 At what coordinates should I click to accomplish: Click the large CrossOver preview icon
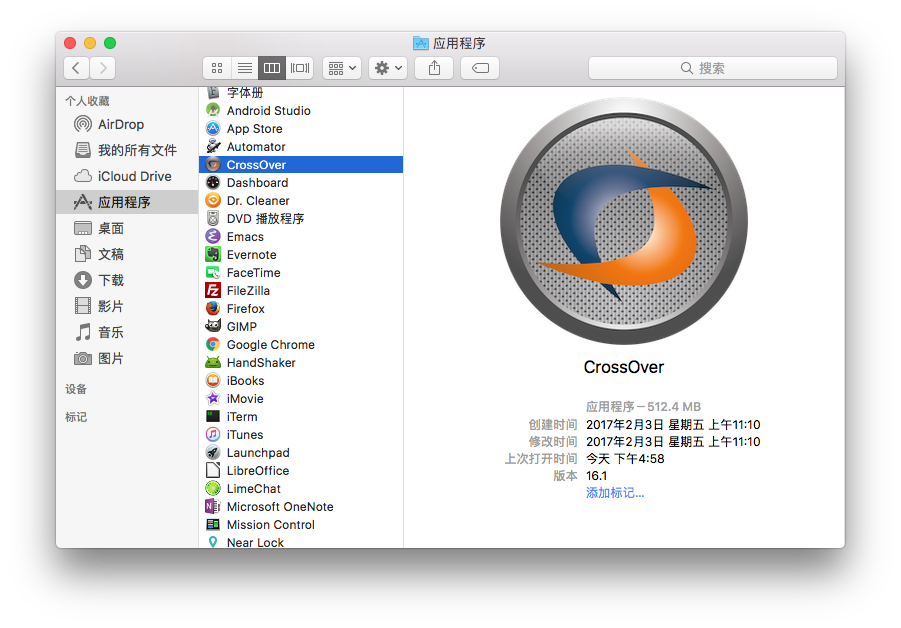623,220
